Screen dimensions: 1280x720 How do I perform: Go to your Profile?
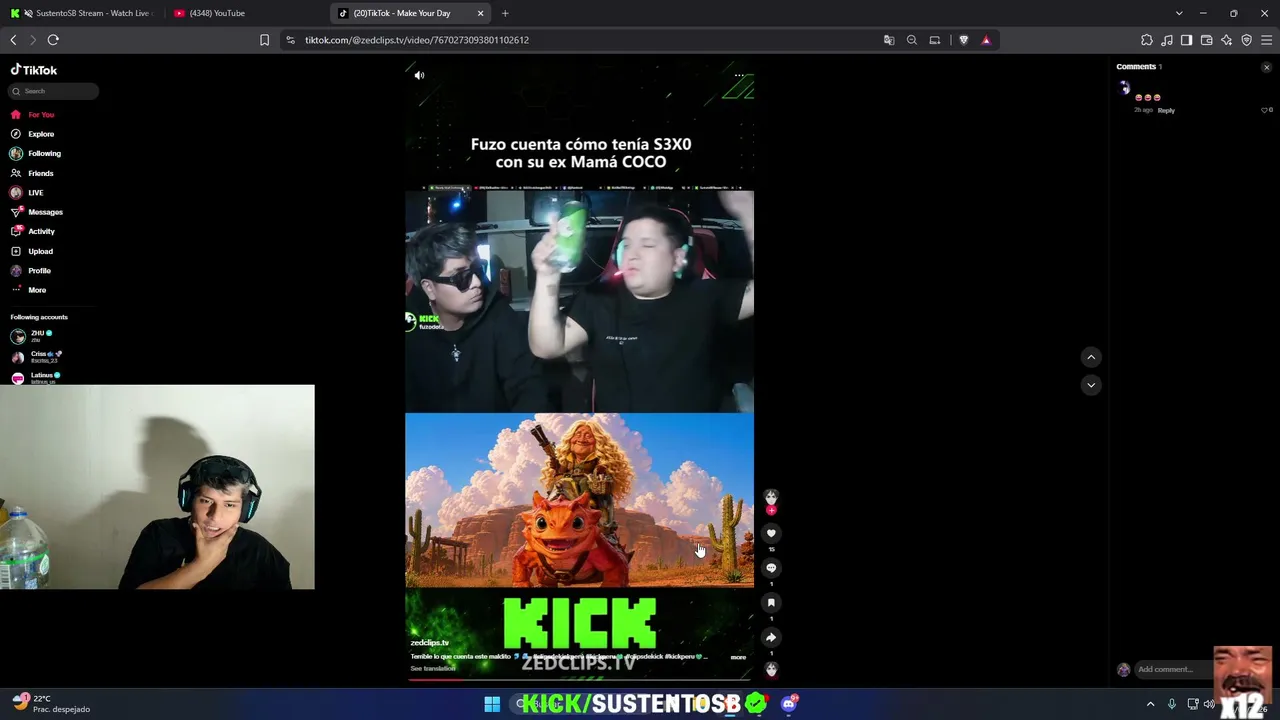[x=31, y=270]
